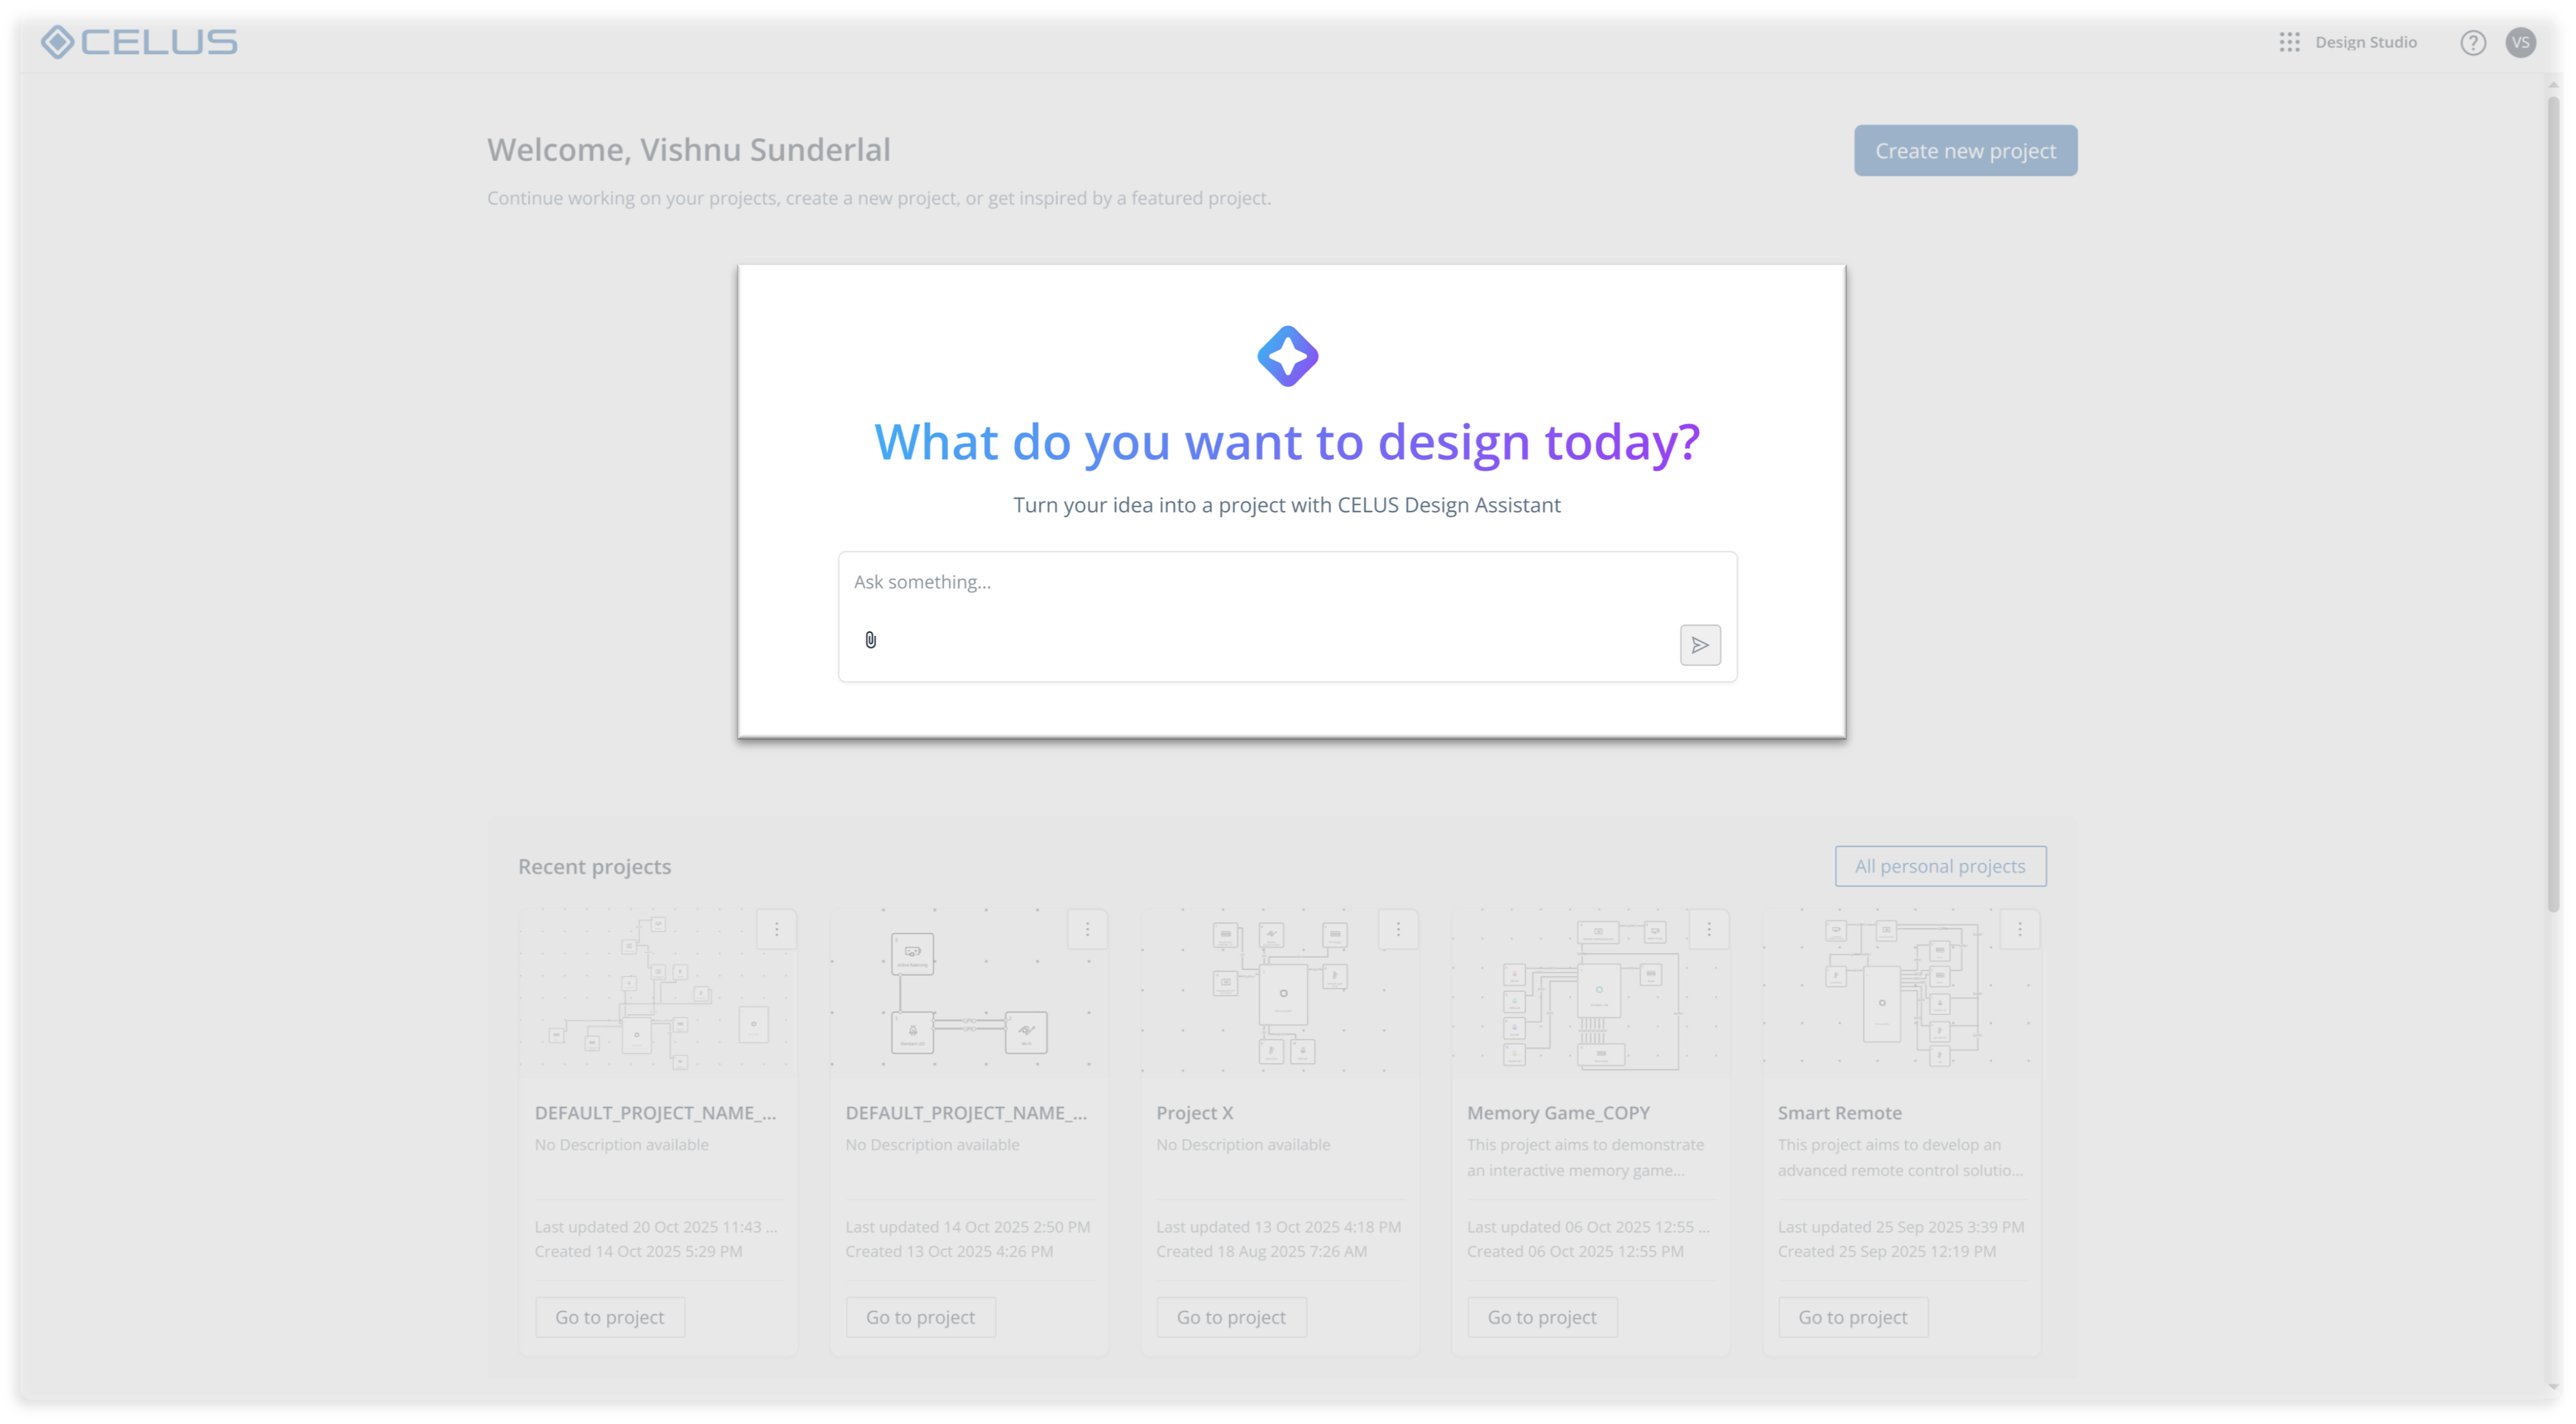Open the Memory Game_COPY three-dot menu
This screenshot has height=1424, width=2576.
click(x=1708, y=930)
